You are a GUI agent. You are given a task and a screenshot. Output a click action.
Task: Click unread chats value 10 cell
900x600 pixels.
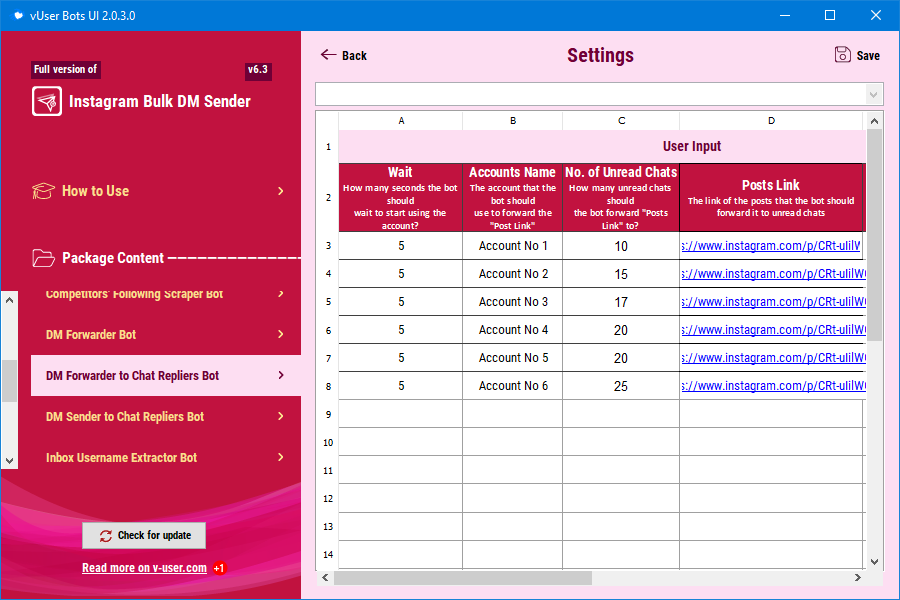click(621, 246)
